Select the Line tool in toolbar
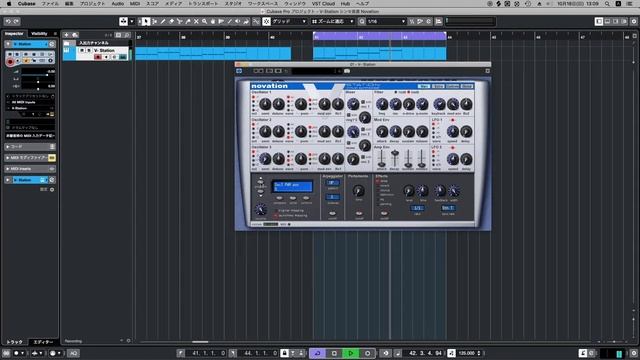 [x=229, y=21]
